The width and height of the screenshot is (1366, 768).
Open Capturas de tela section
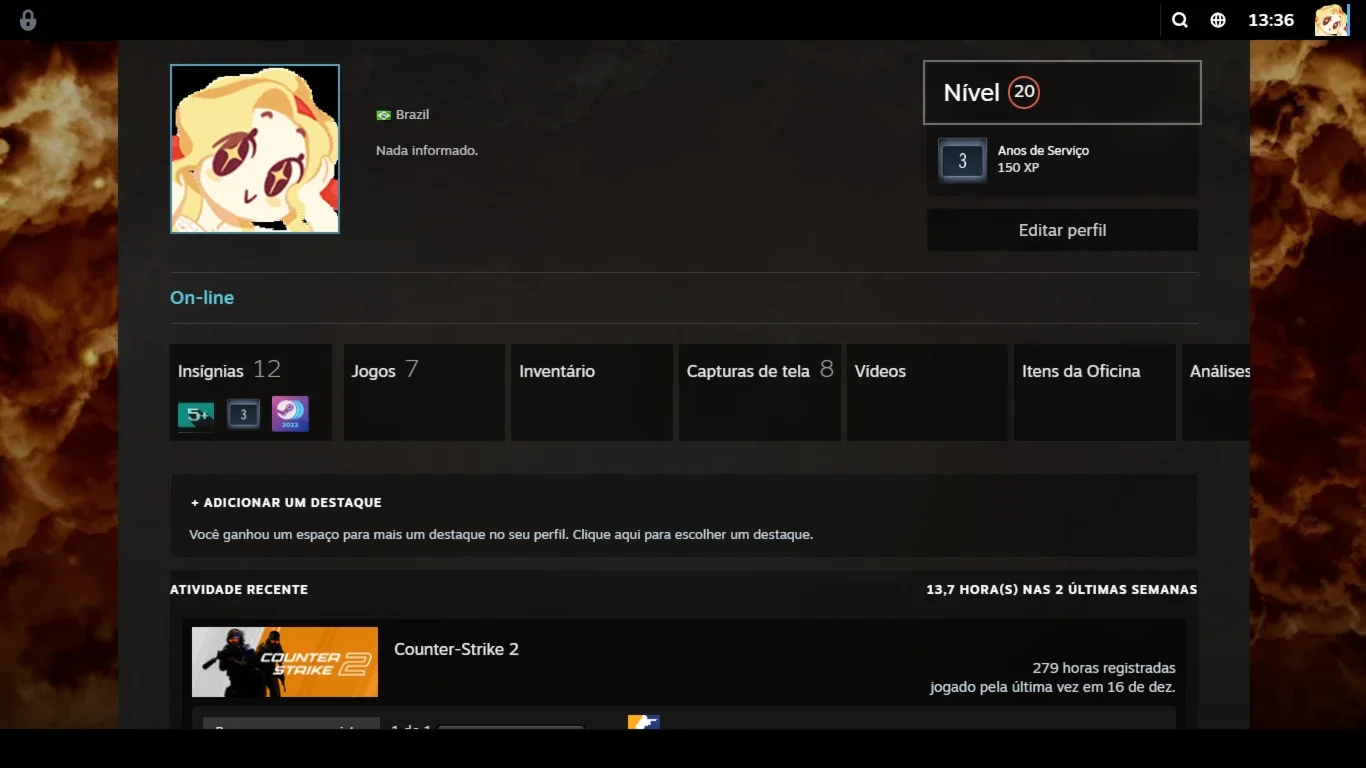[760, 392]
